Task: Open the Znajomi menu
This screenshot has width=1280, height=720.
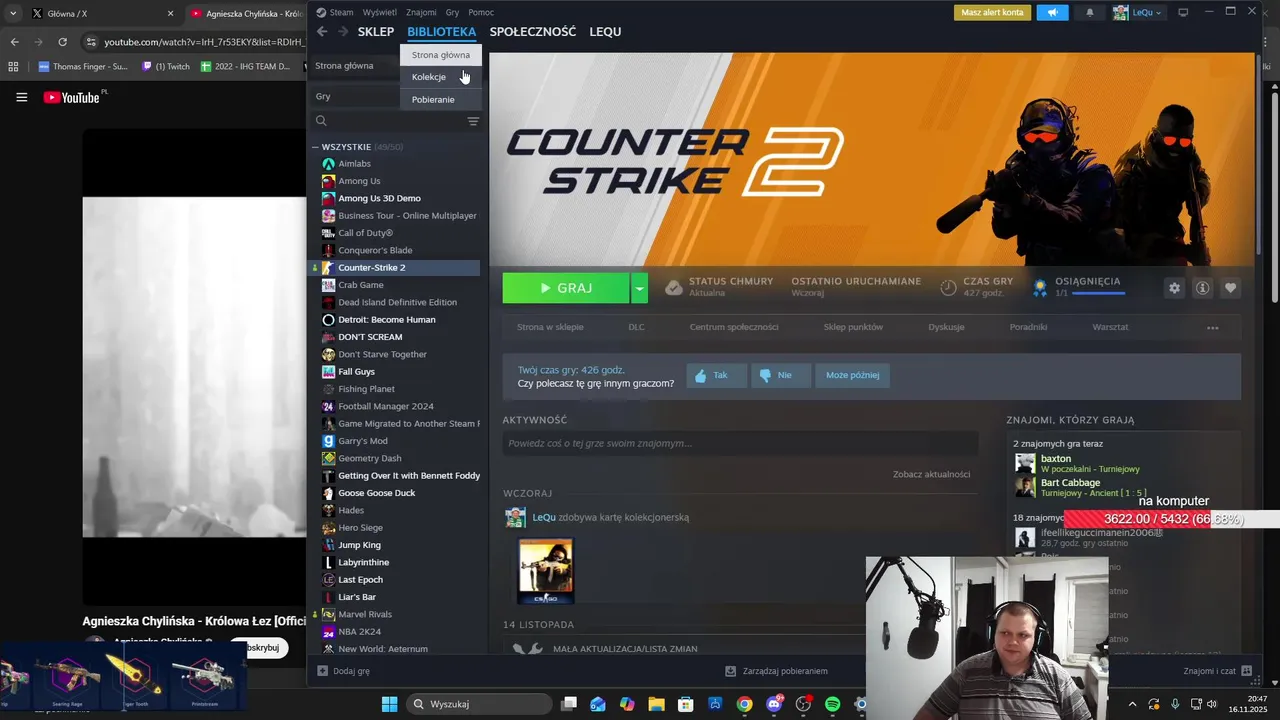Action: coord(421,12)
